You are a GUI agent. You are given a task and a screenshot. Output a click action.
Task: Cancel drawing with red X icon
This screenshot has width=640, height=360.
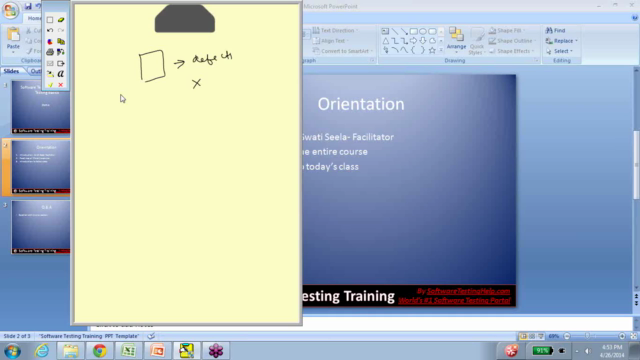(60, 85)
